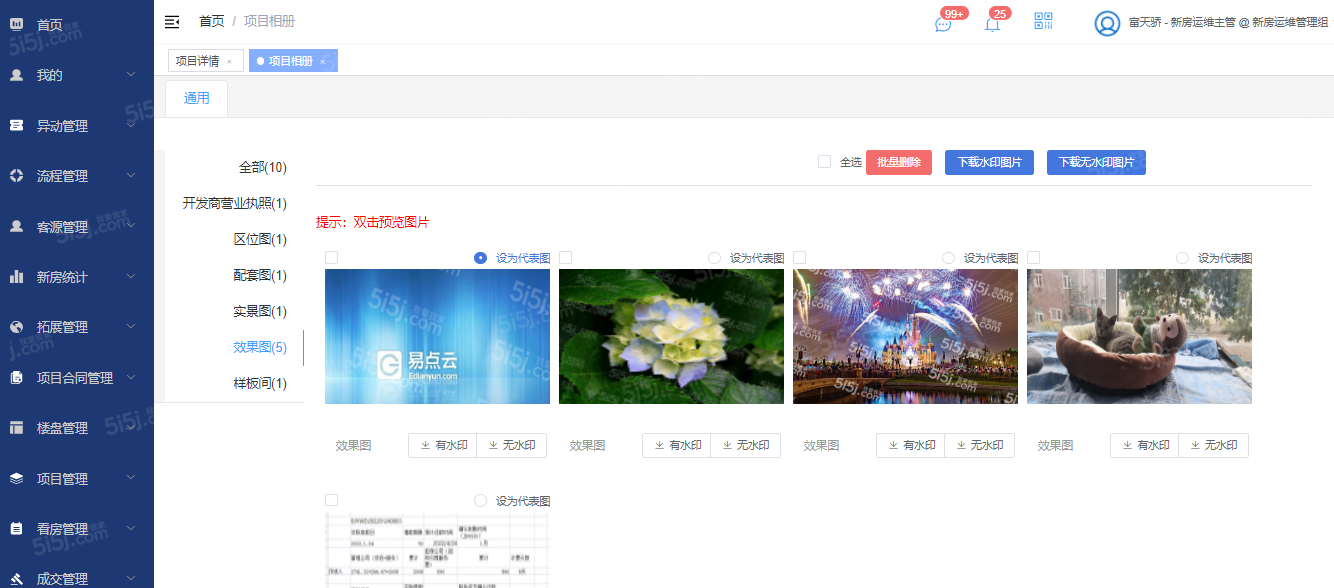1334x588 pixels.
Task: Open the notification bell icon
Action: point(992,24)
